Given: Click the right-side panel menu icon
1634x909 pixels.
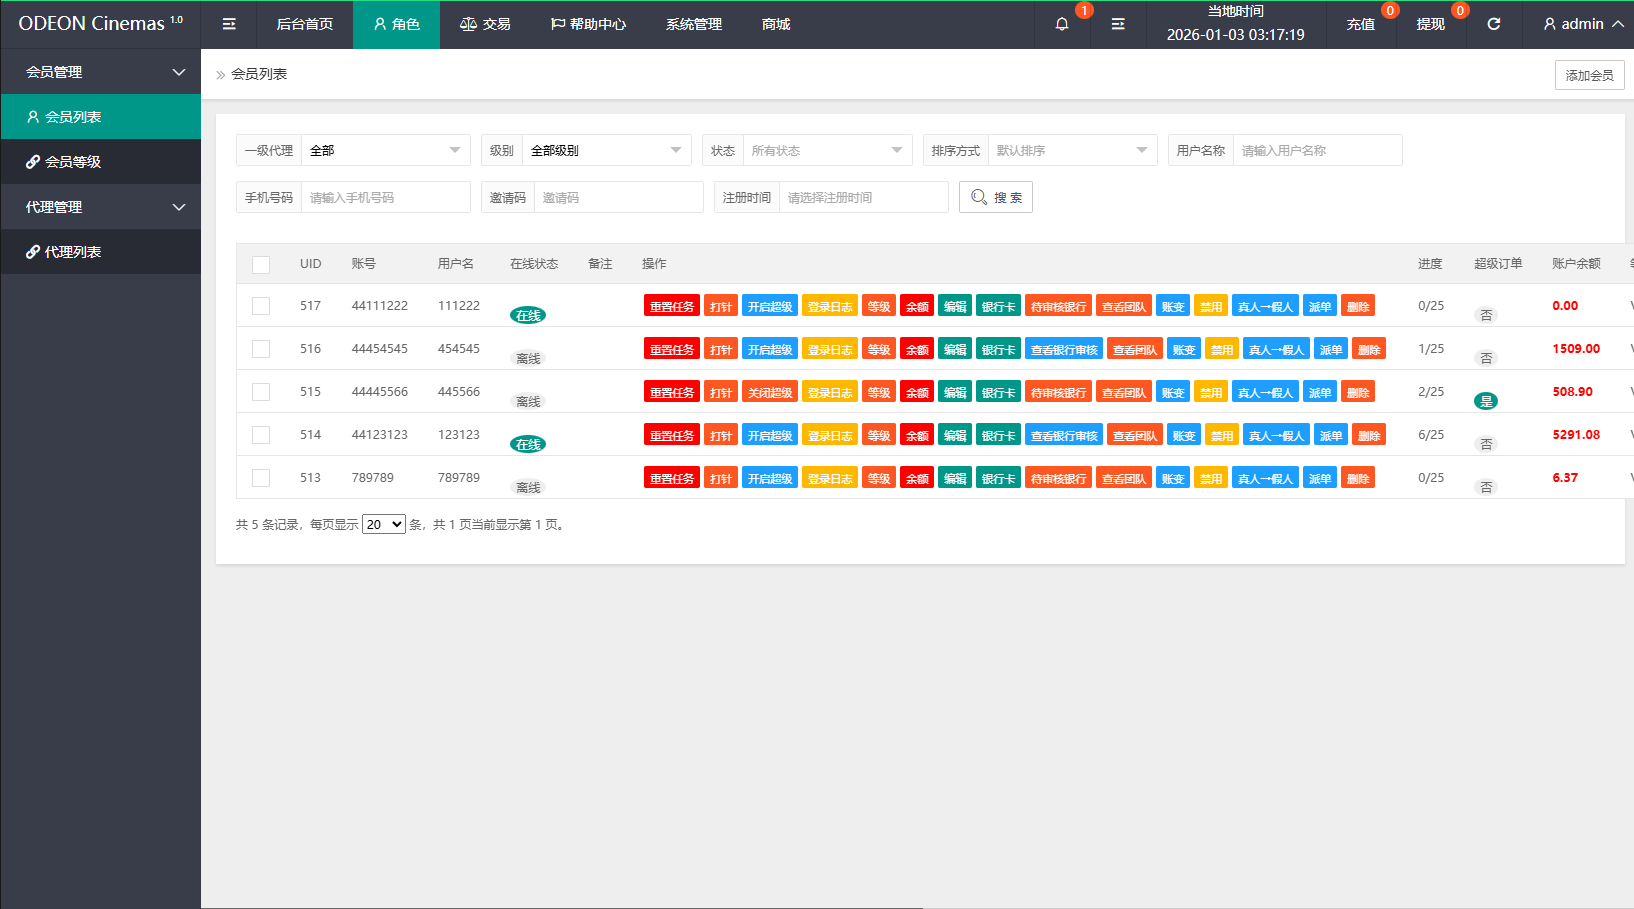Looking at the screenshot, I should pos(1118,24).
